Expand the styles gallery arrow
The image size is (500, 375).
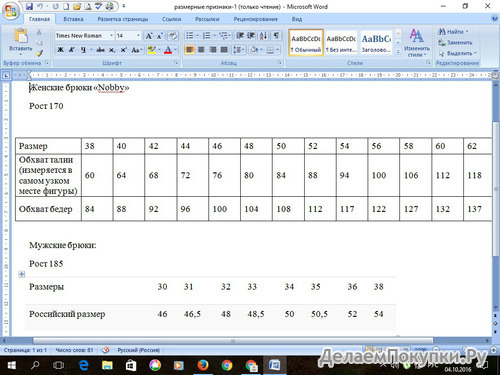click(x=398, y=52)
